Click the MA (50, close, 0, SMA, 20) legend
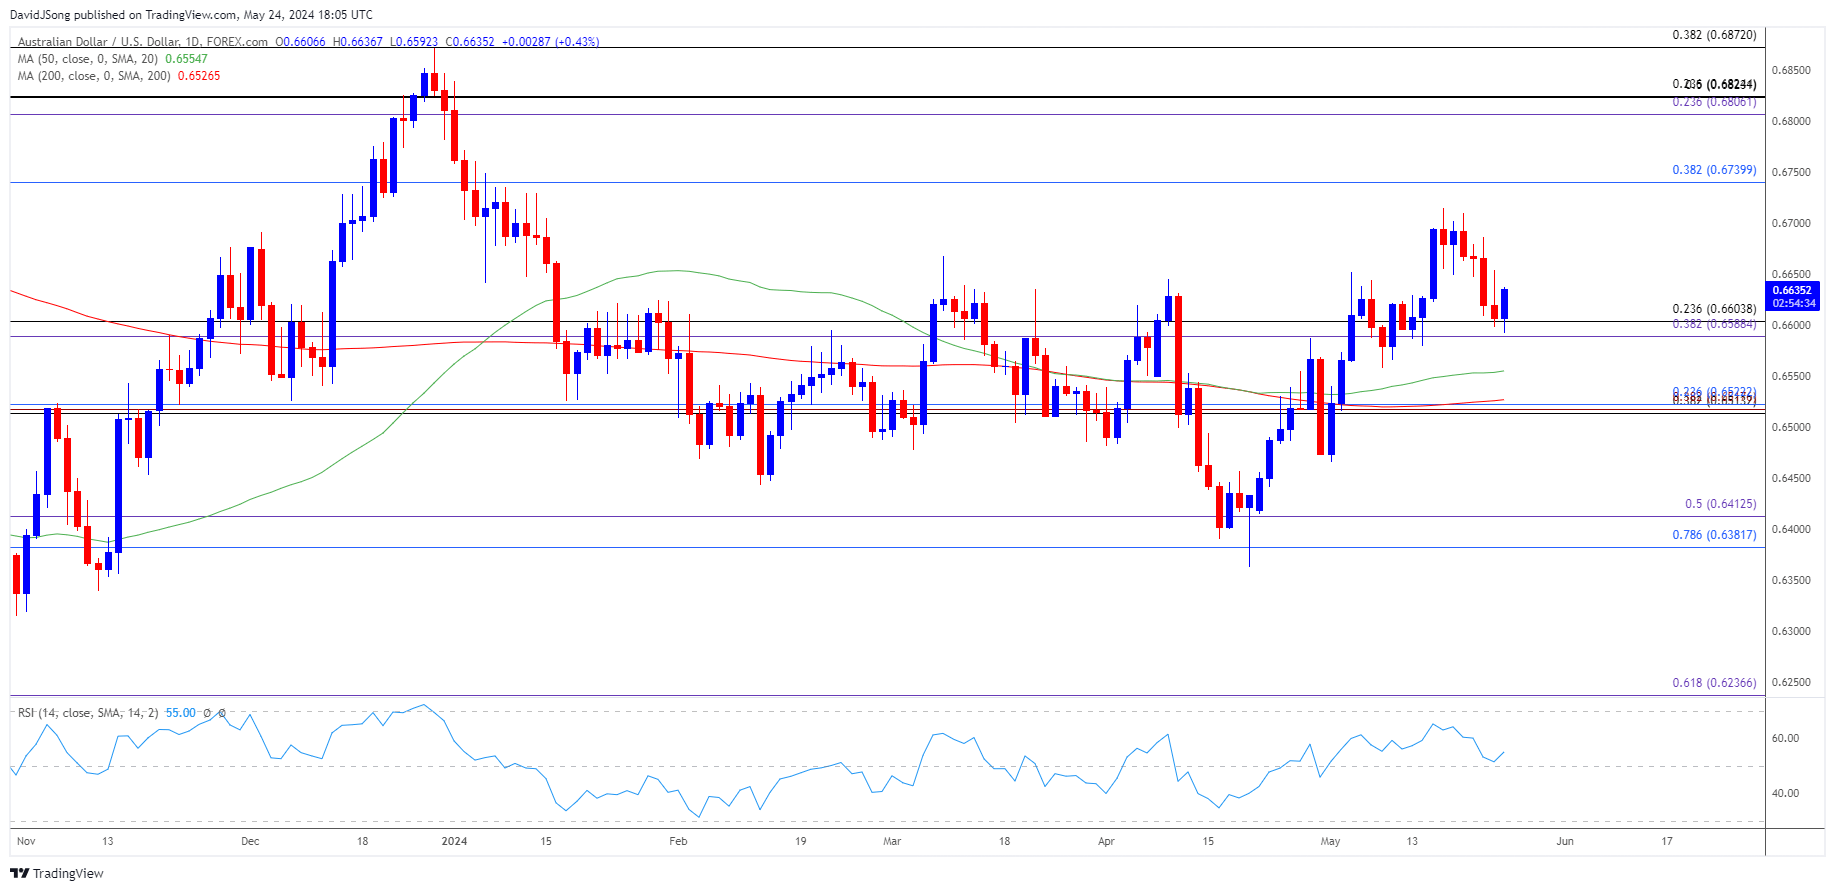This screenshot has width=1835, height=891. tap(88, 59)
